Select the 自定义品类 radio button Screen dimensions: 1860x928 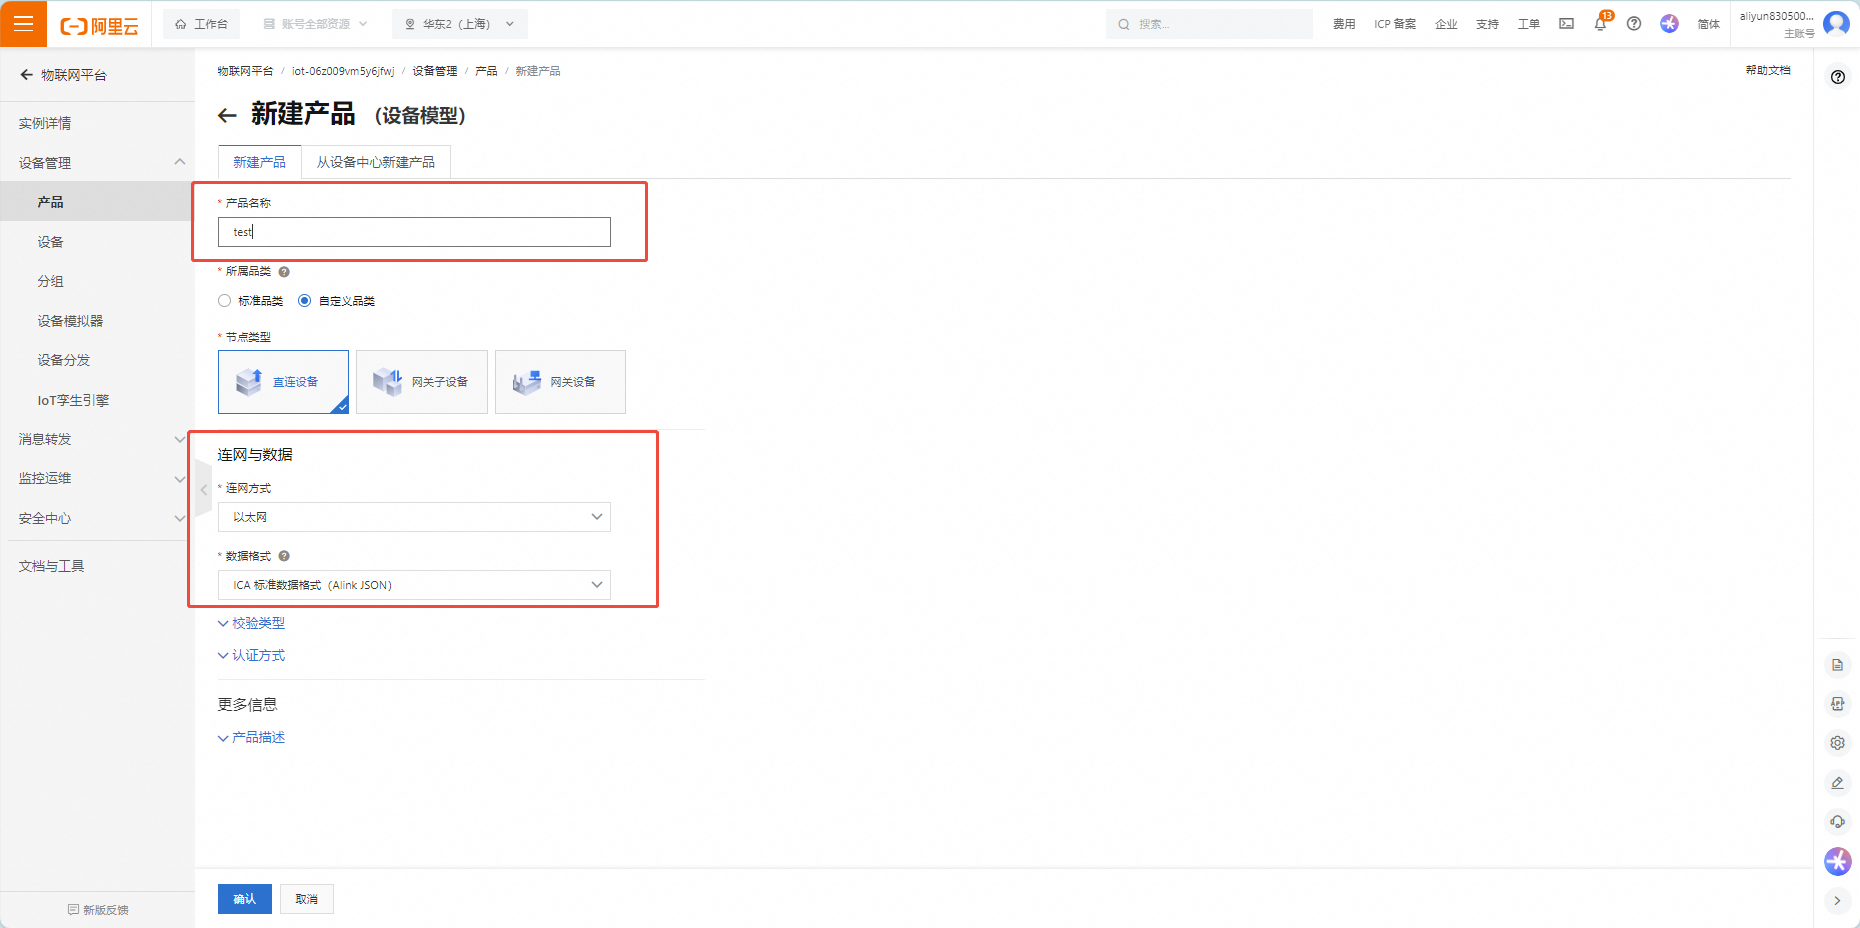[304, 301]
